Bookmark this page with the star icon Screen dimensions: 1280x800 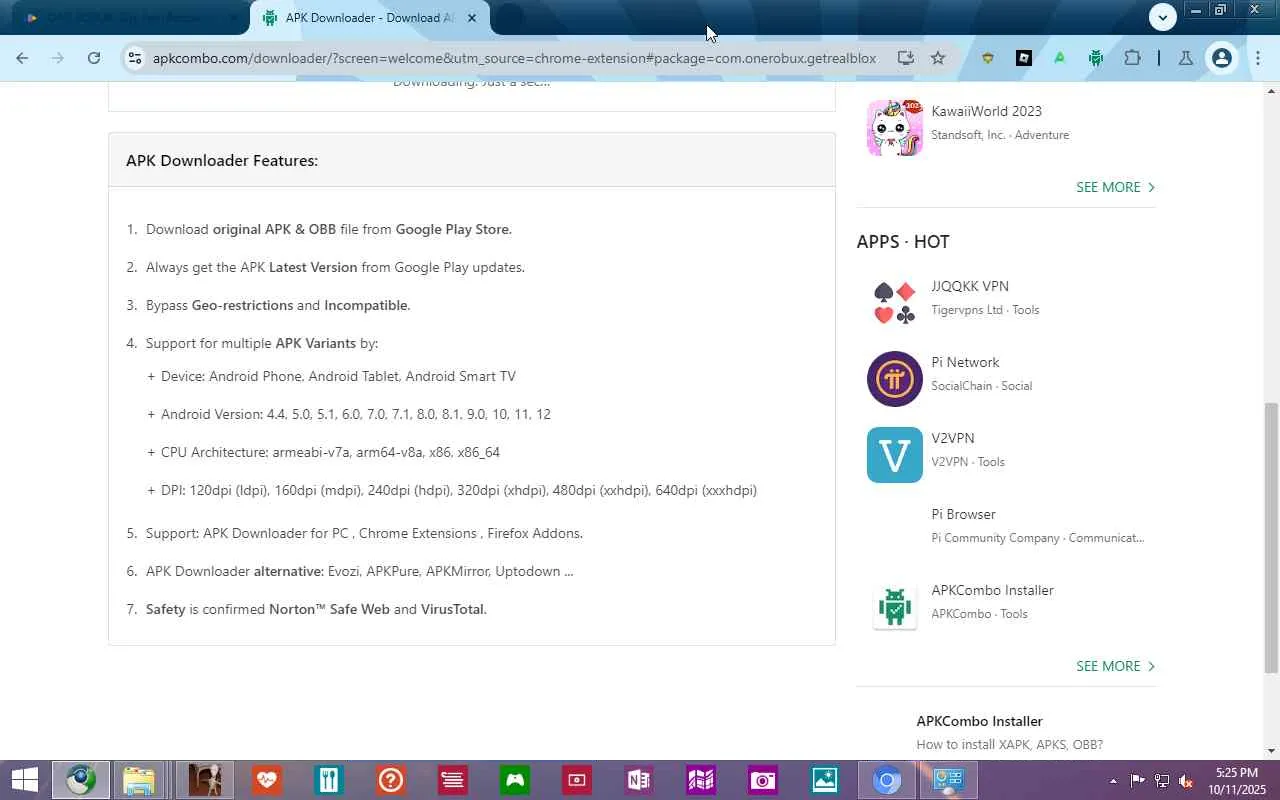tap(938, 58)
